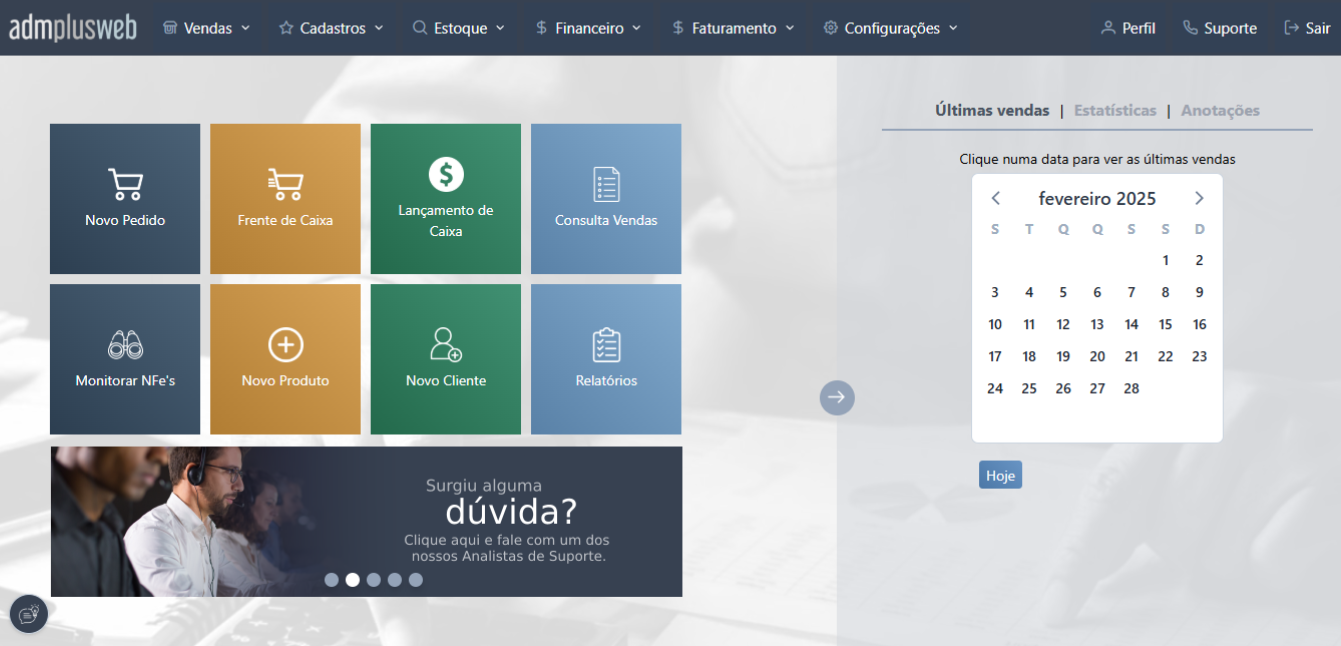This screenshot has height=646, width=1341.
Task: Open the Novo Produto plus tile
Action: (285, 359)
